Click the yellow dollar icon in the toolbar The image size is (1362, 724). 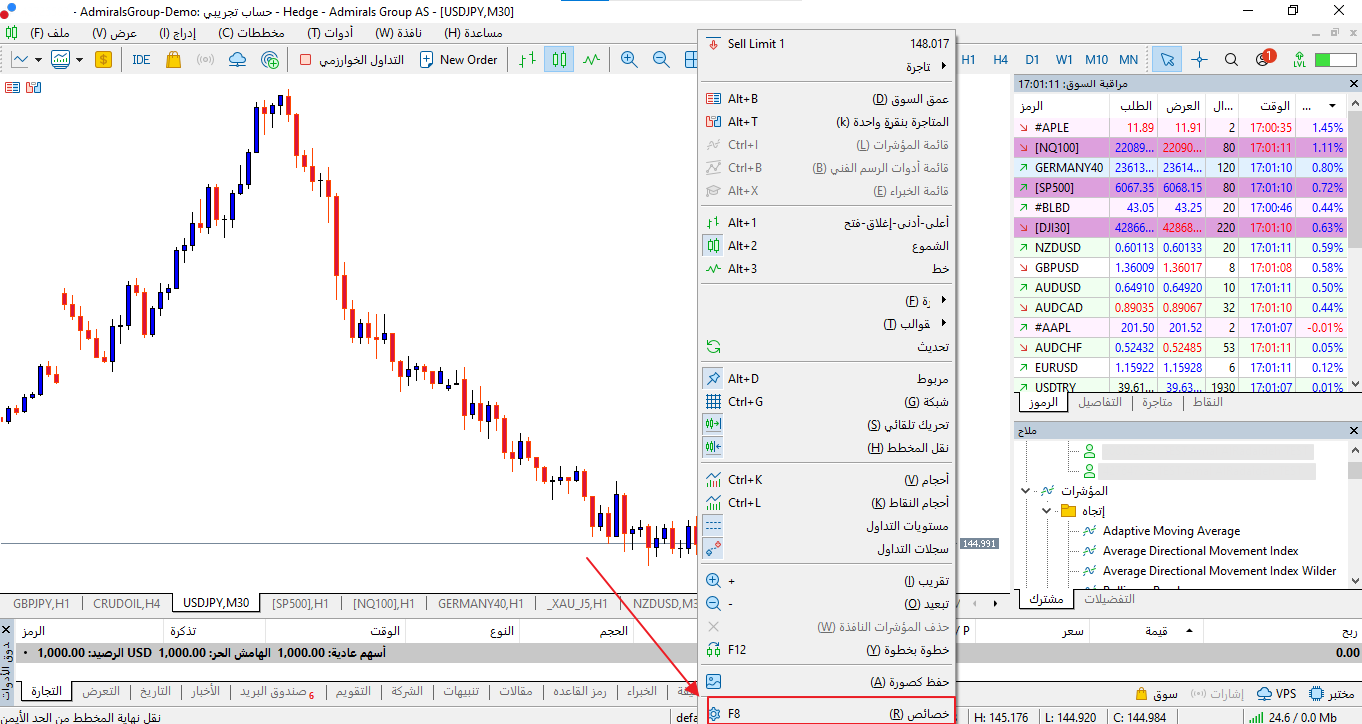point(104,60)
